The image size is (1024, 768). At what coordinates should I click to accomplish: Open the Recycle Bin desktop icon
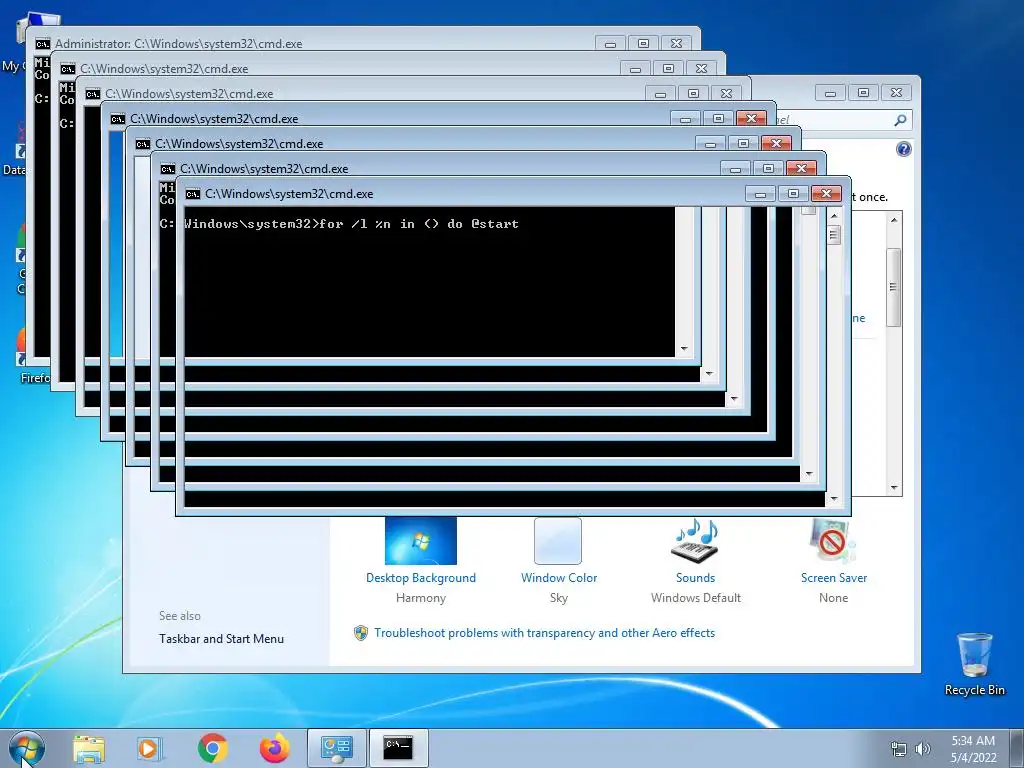974,664
